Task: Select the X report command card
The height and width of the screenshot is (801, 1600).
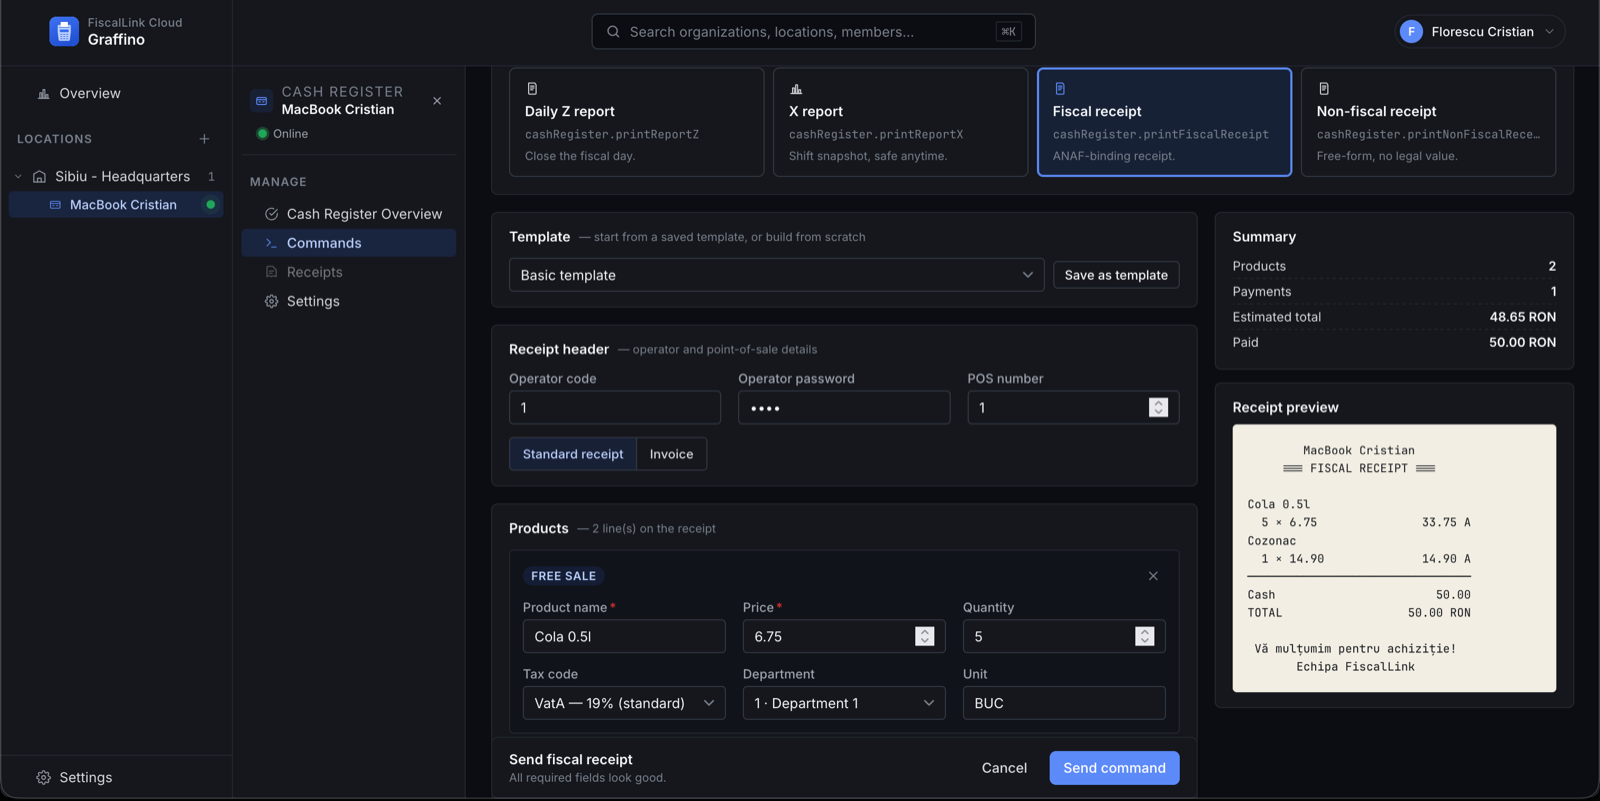Action: pos(900,122)
